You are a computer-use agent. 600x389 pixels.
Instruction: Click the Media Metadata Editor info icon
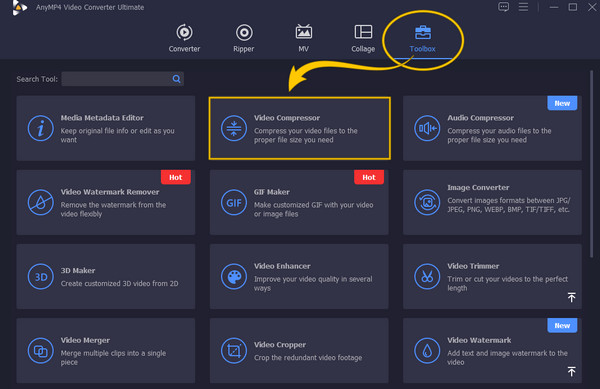pyautogui.click(x=41, y=128)
